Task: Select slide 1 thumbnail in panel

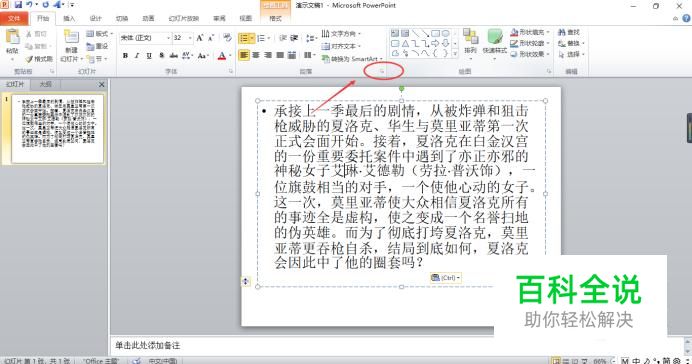Action: [58, 128]
